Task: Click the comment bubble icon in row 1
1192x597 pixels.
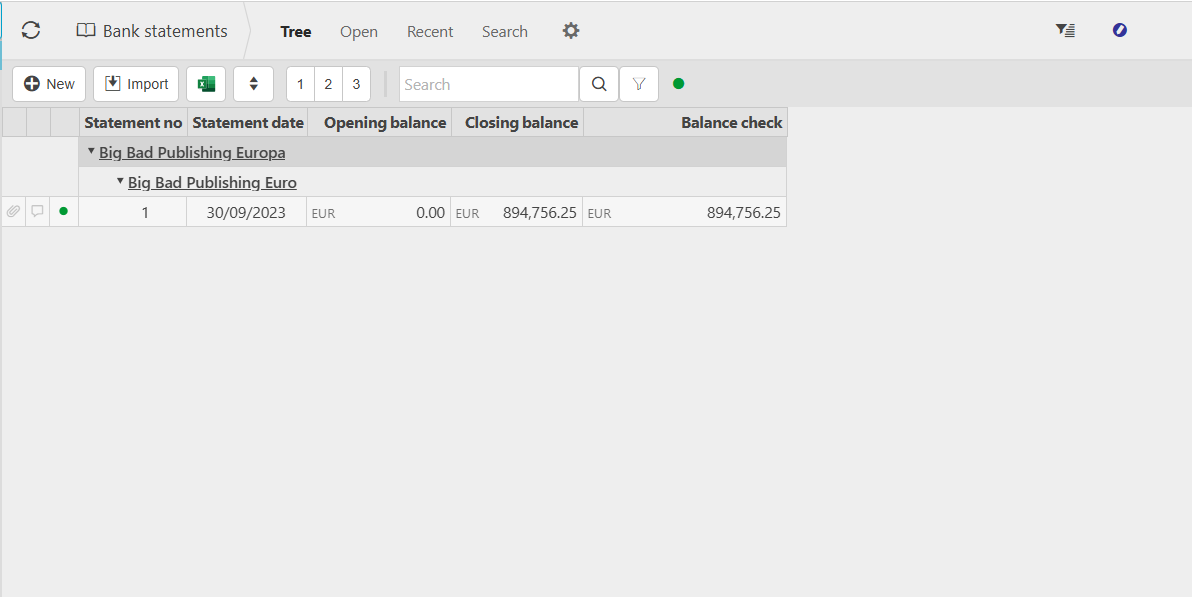Action: (37, 211)
